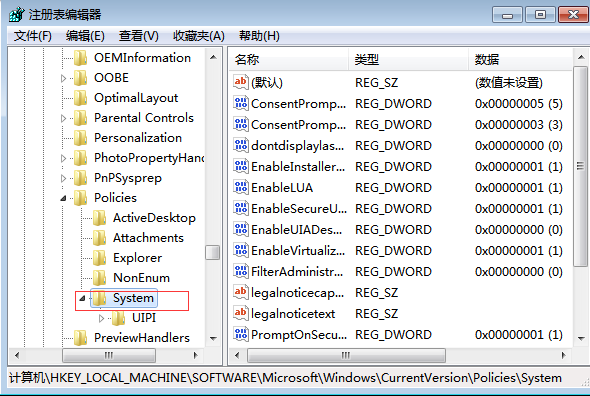
Task: Collapse the System node
Action: pos(82,298)
